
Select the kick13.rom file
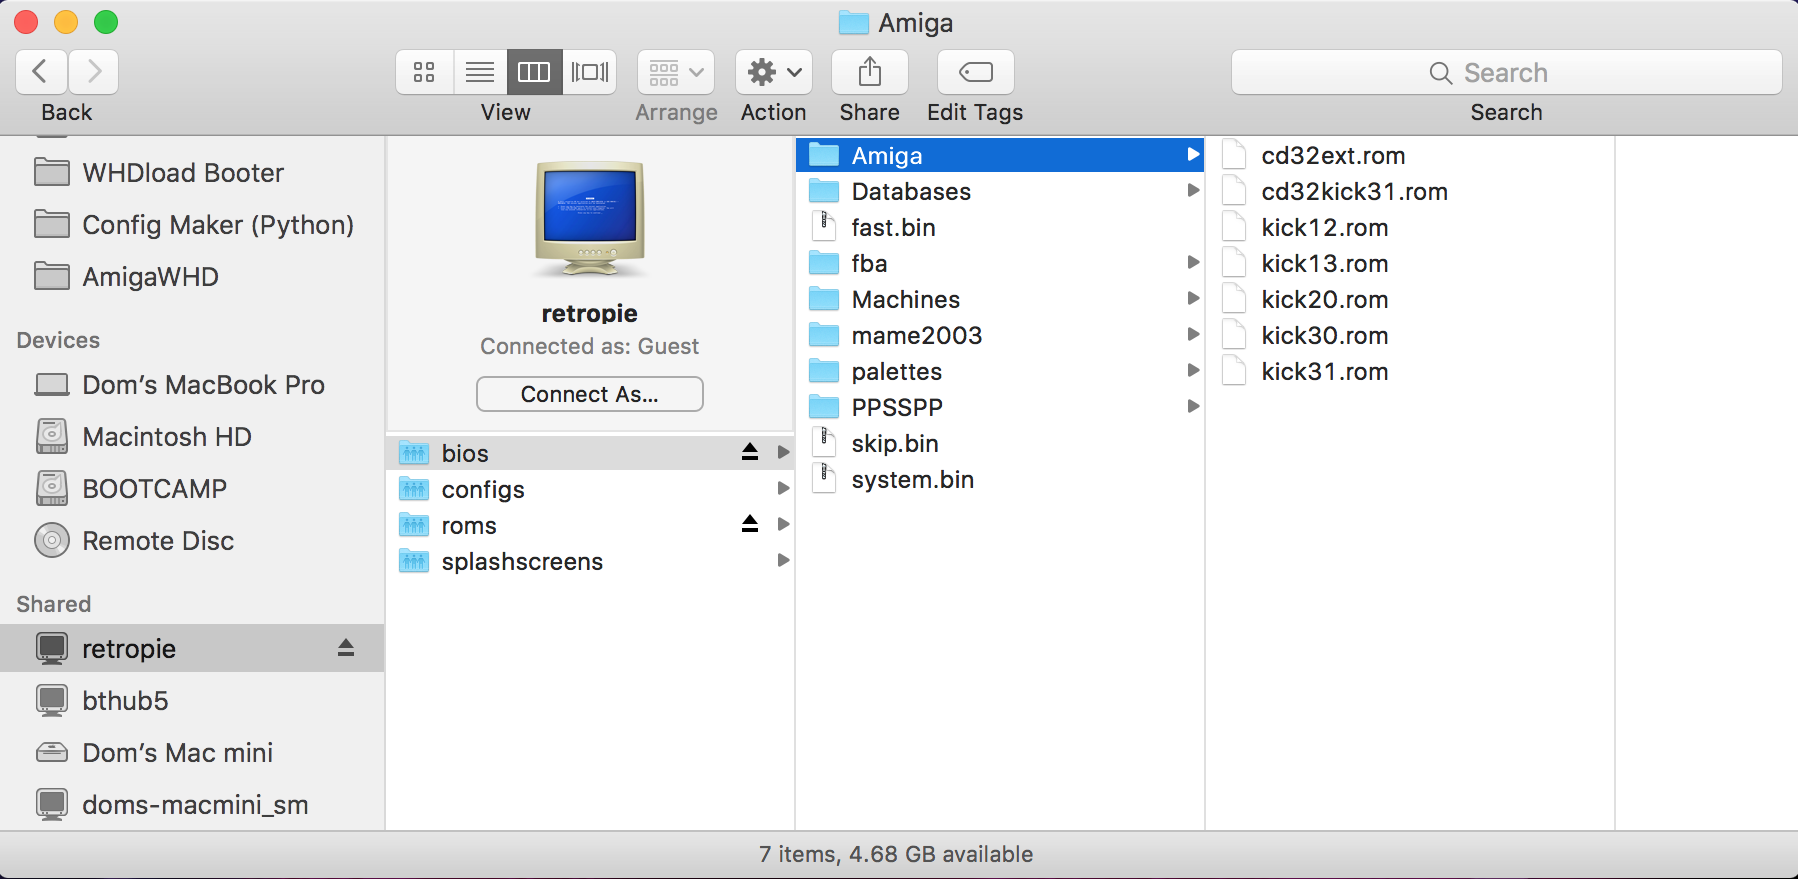1410,263
